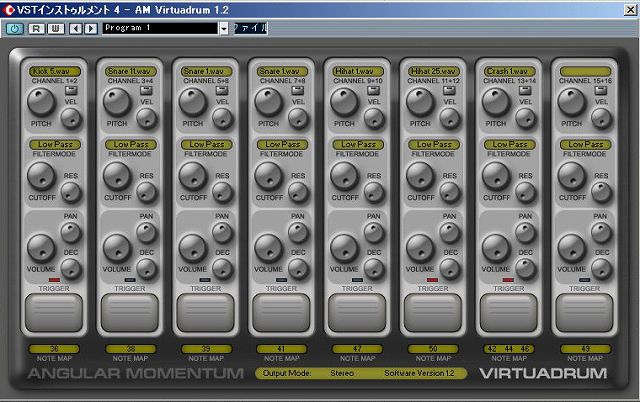Viewport: 640px width, 402px height.
Task: Click the Resonance knob on channel 1+2
Action: [71, 192]
